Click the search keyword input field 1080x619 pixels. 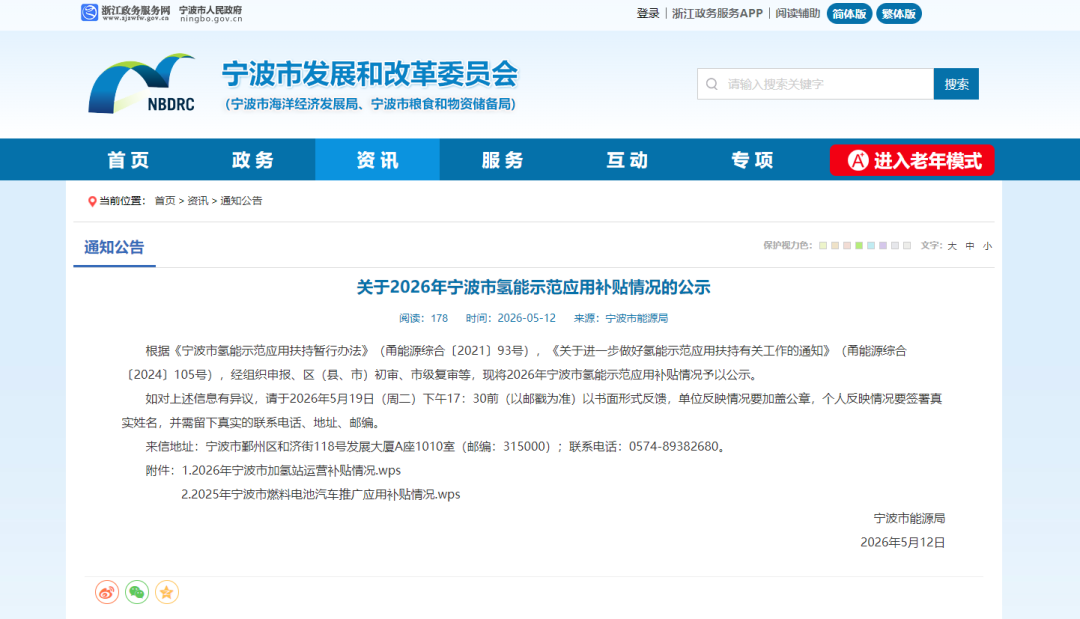click(816, 84)
